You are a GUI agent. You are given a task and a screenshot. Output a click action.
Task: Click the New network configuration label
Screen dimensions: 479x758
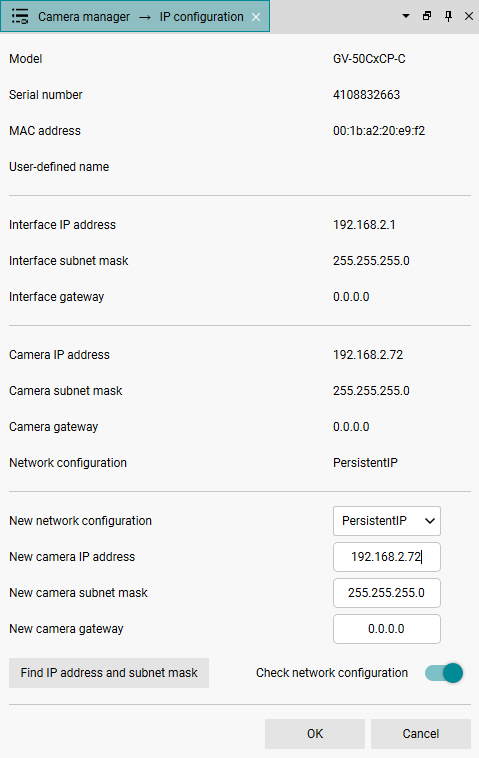(x=80, y=521)
